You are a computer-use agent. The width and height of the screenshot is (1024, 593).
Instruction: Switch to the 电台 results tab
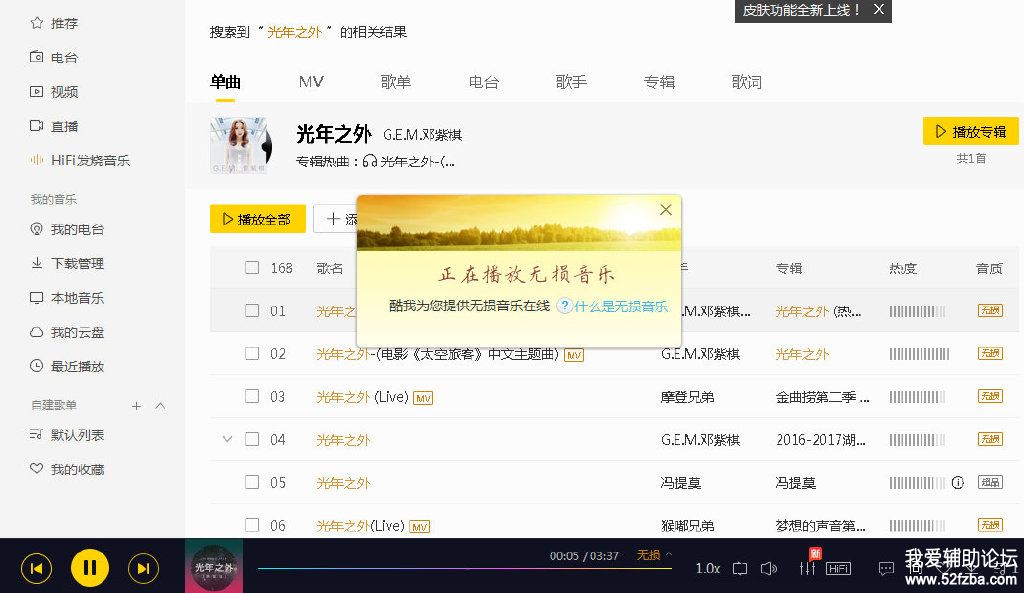click(x=484, y=82)
